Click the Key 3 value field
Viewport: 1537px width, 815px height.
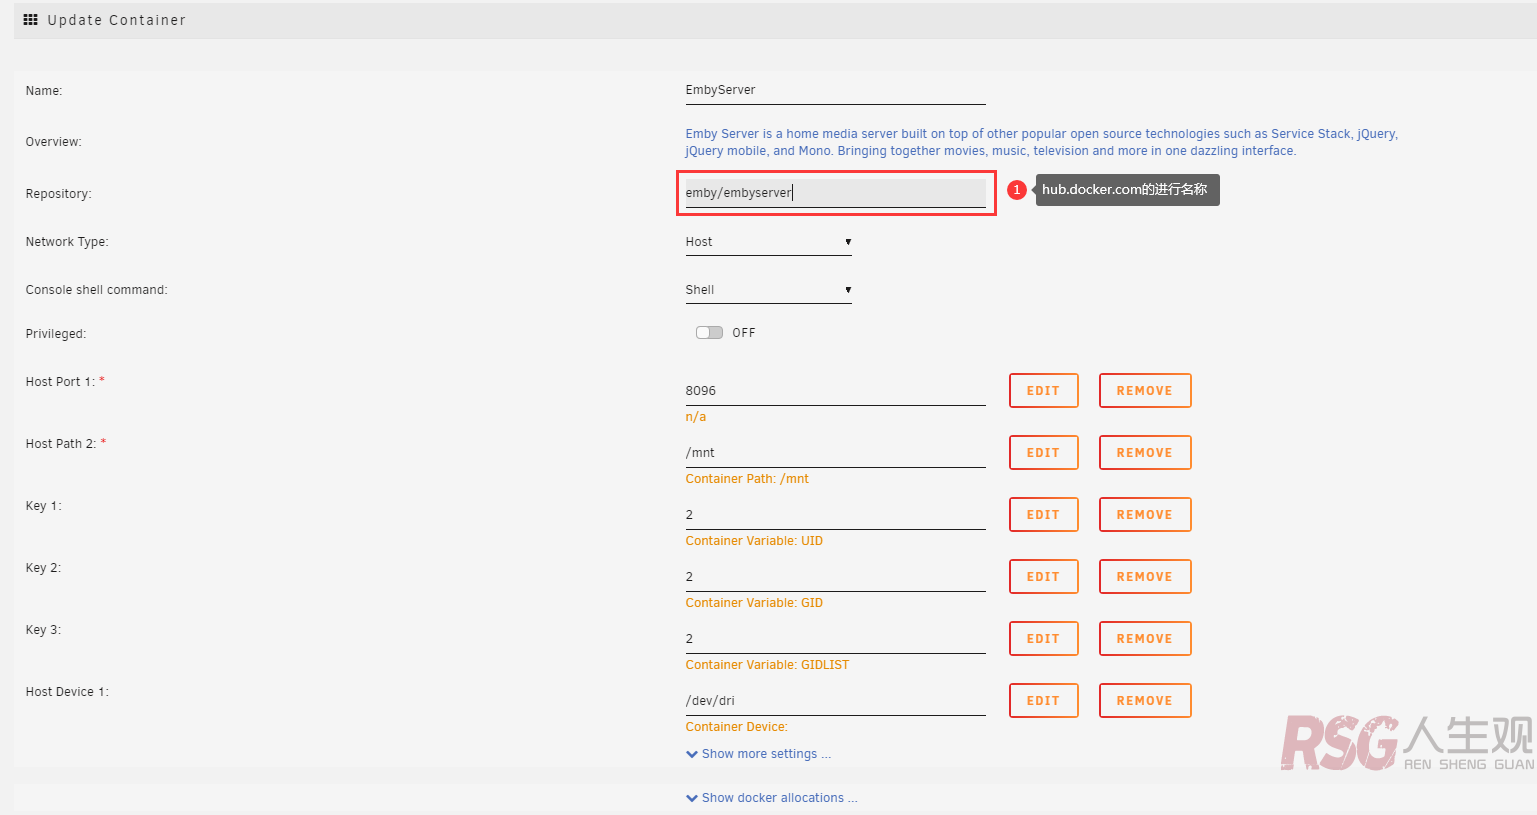(x=835, y=639)
